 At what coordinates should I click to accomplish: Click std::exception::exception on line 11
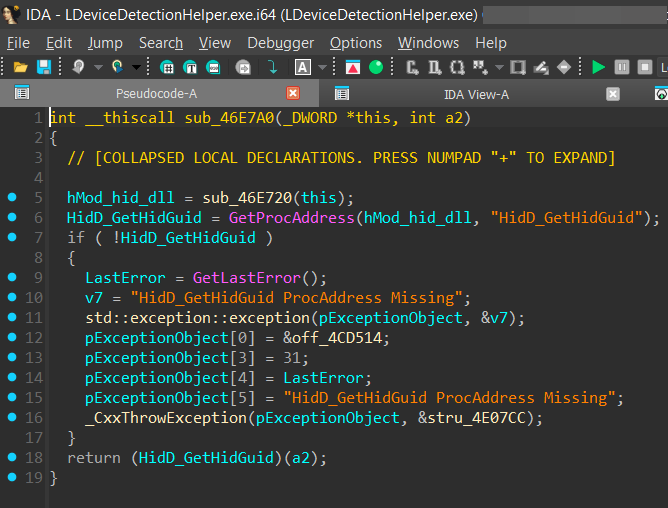[197, 318]
